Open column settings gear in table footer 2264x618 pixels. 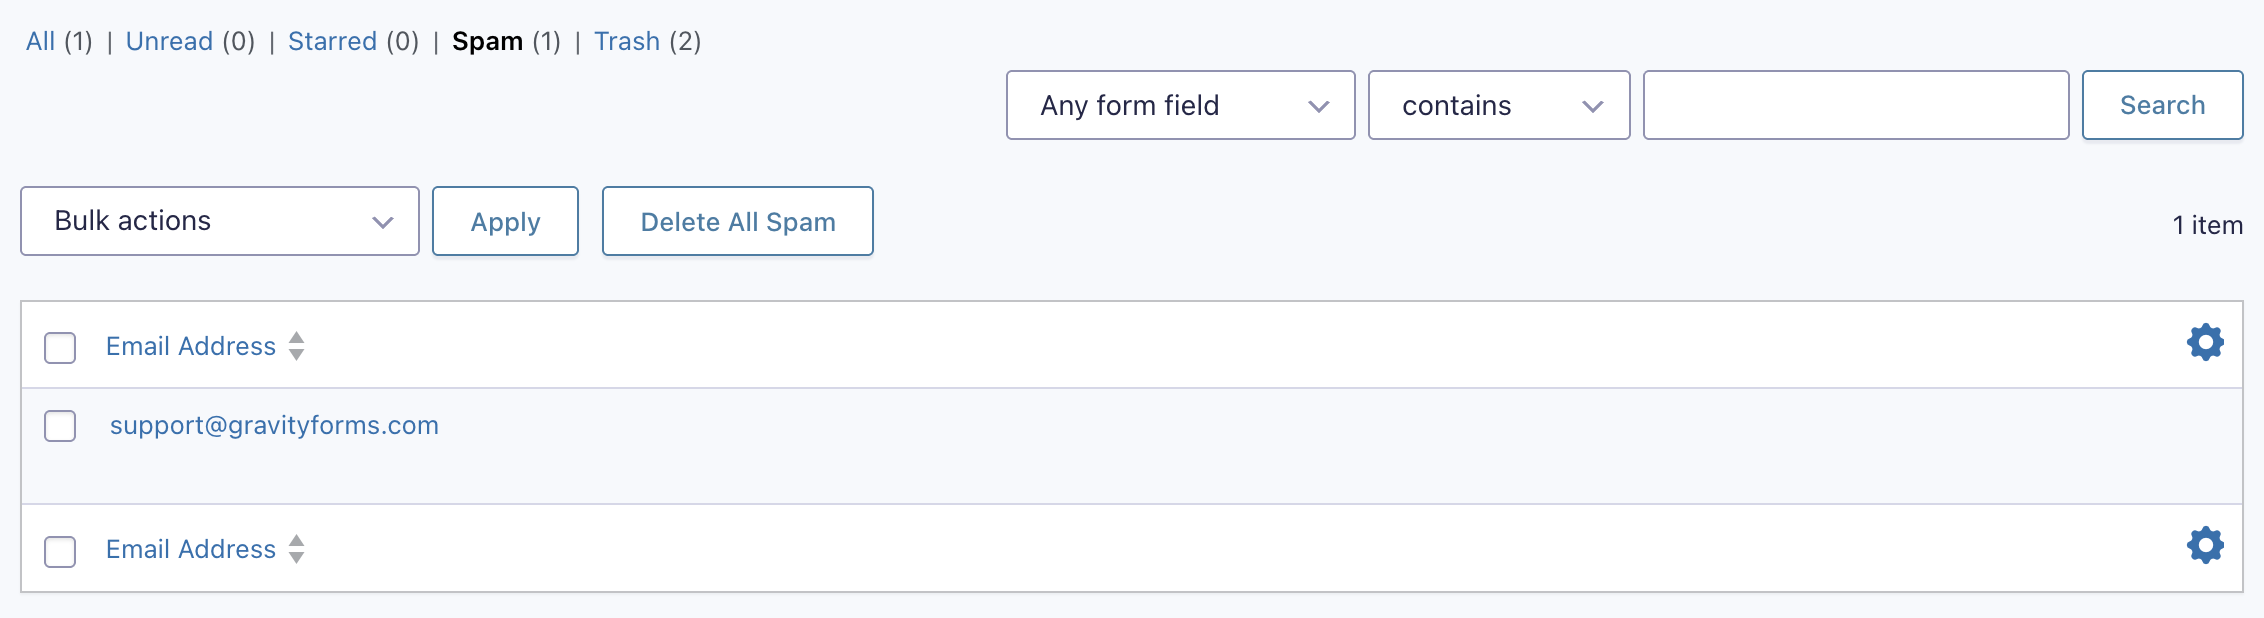click(2204, 546)
